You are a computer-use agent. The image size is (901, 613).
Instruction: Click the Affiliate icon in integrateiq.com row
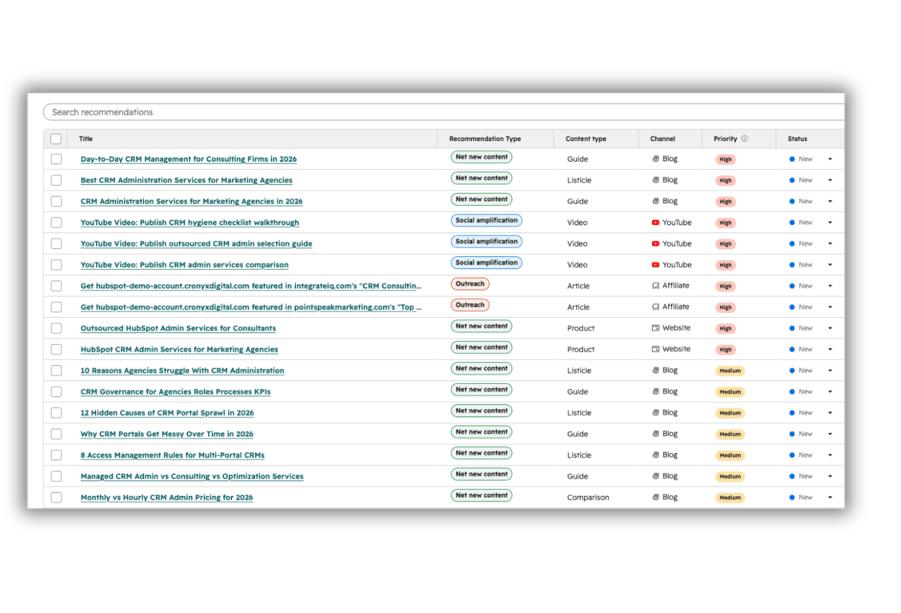(655, 286)
